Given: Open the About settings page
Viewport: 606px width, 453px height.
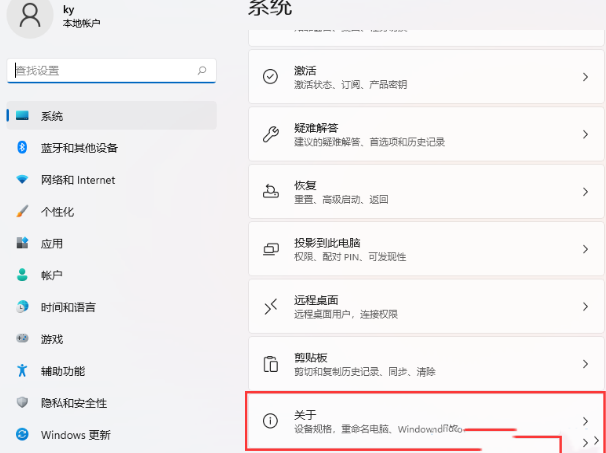Looking at the screenshot, I should (x=420, y=421).
